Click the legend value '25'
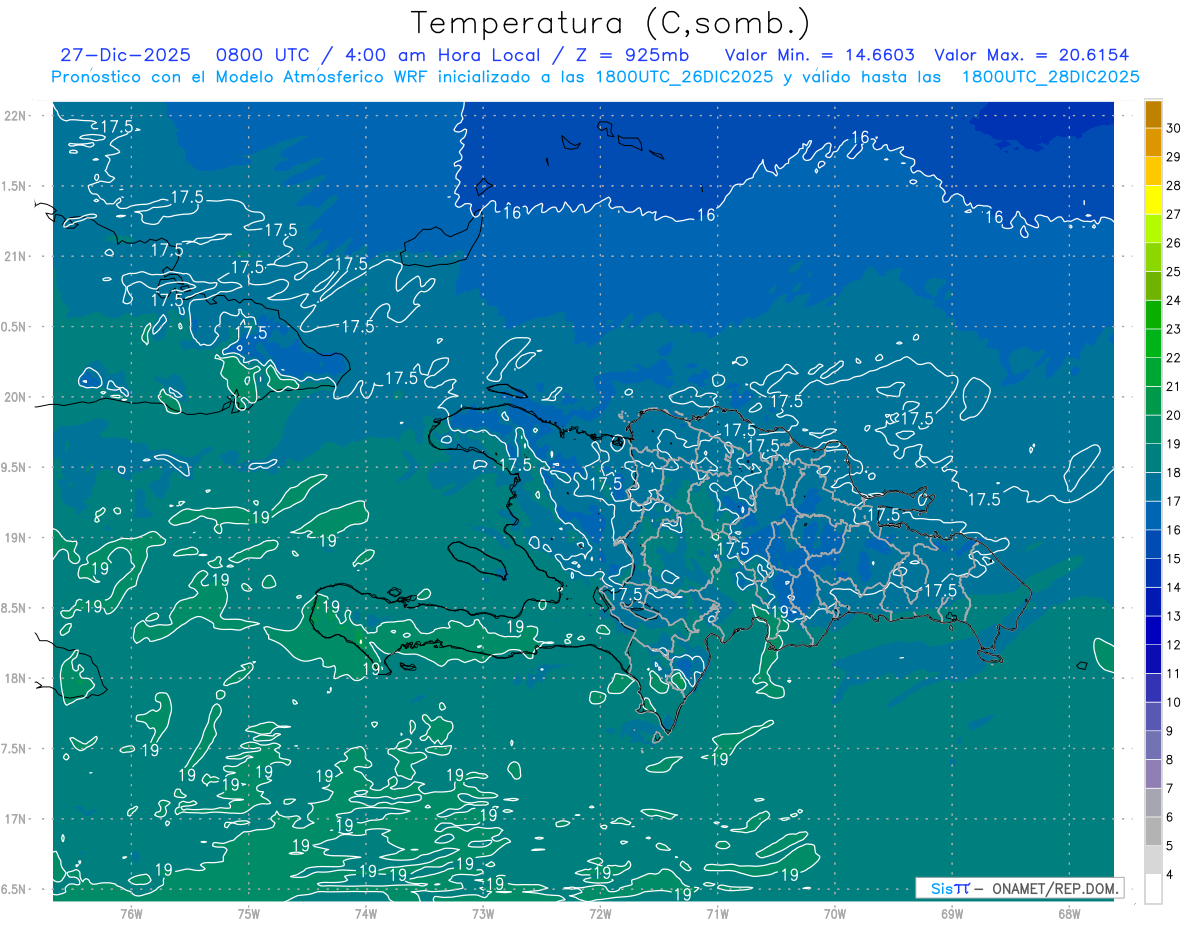Screen dimensions: 1200x927 coord(1174,271)
